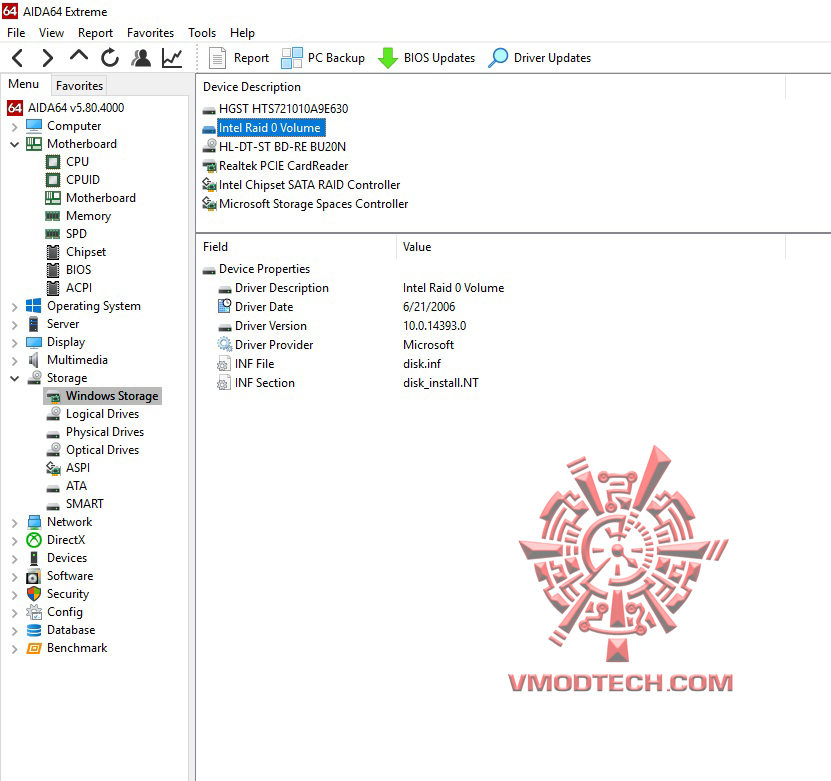Viewport: 831px width, 781px height.
Task: Refresh the page with the reload icon
Action: click(108, 58)
